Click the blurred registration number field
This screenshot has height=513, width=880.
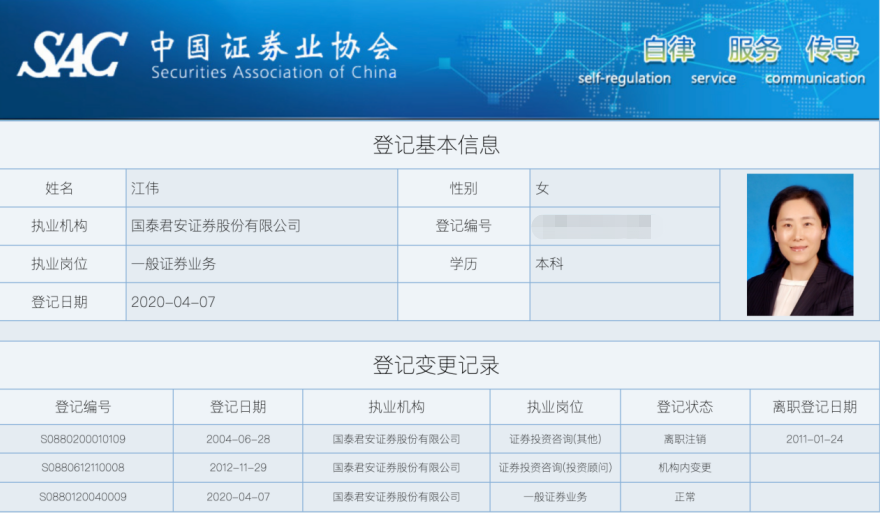coord(593,227)
